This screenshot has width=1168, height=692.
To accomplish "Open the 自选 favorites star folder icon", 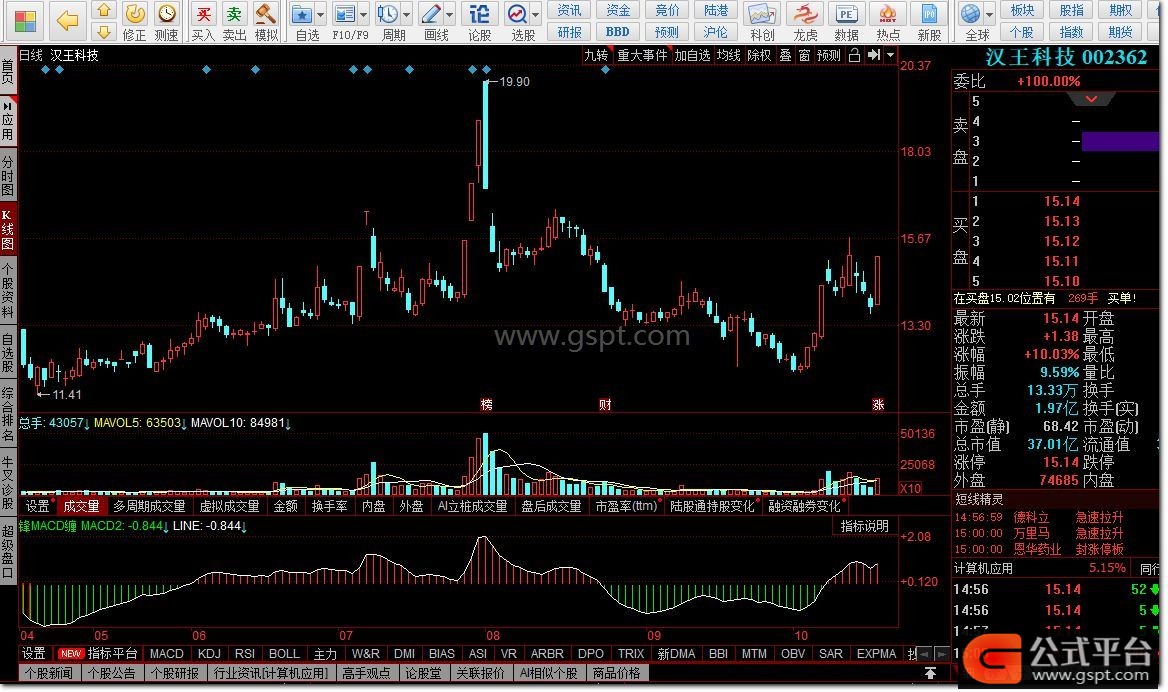I will tap(302, 22).
